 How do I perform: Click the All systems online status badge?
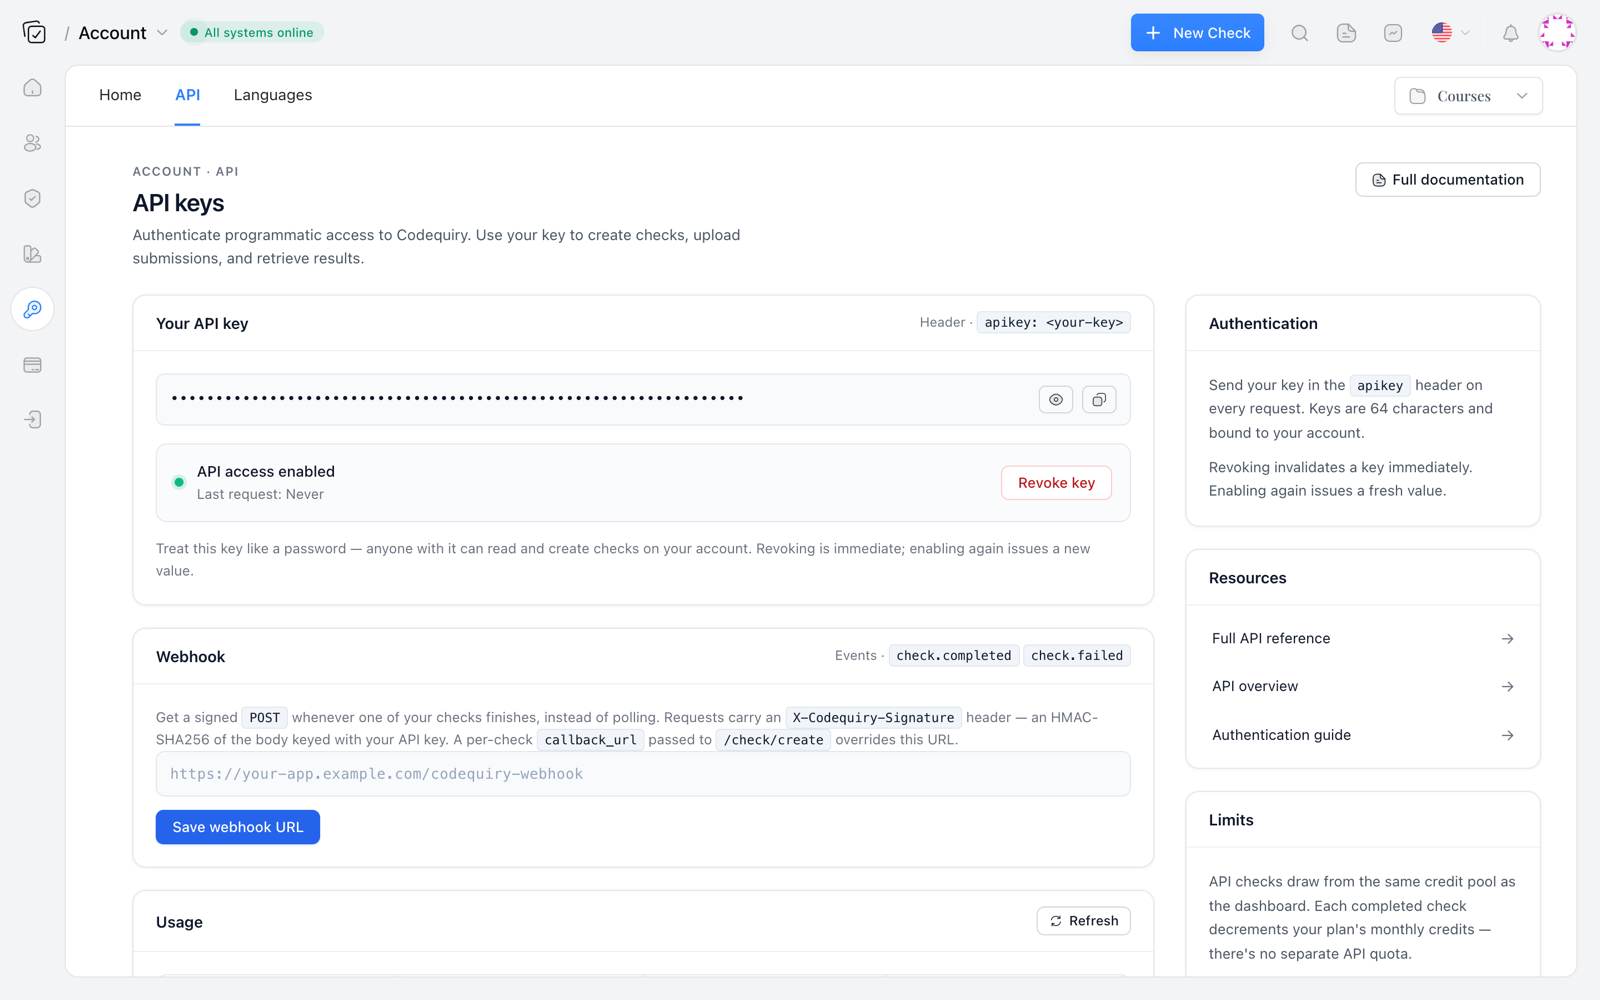tap(252, 33)
